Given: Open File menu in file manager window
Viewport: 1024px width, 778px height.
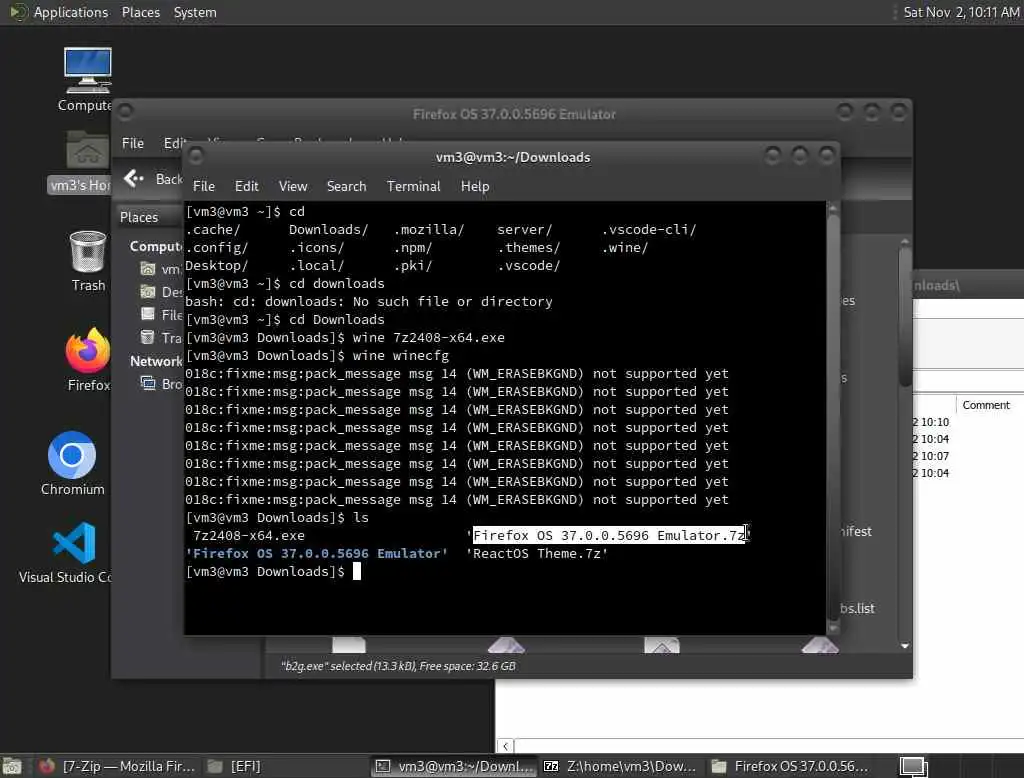Looking at the screenshot, I should 133,143.
